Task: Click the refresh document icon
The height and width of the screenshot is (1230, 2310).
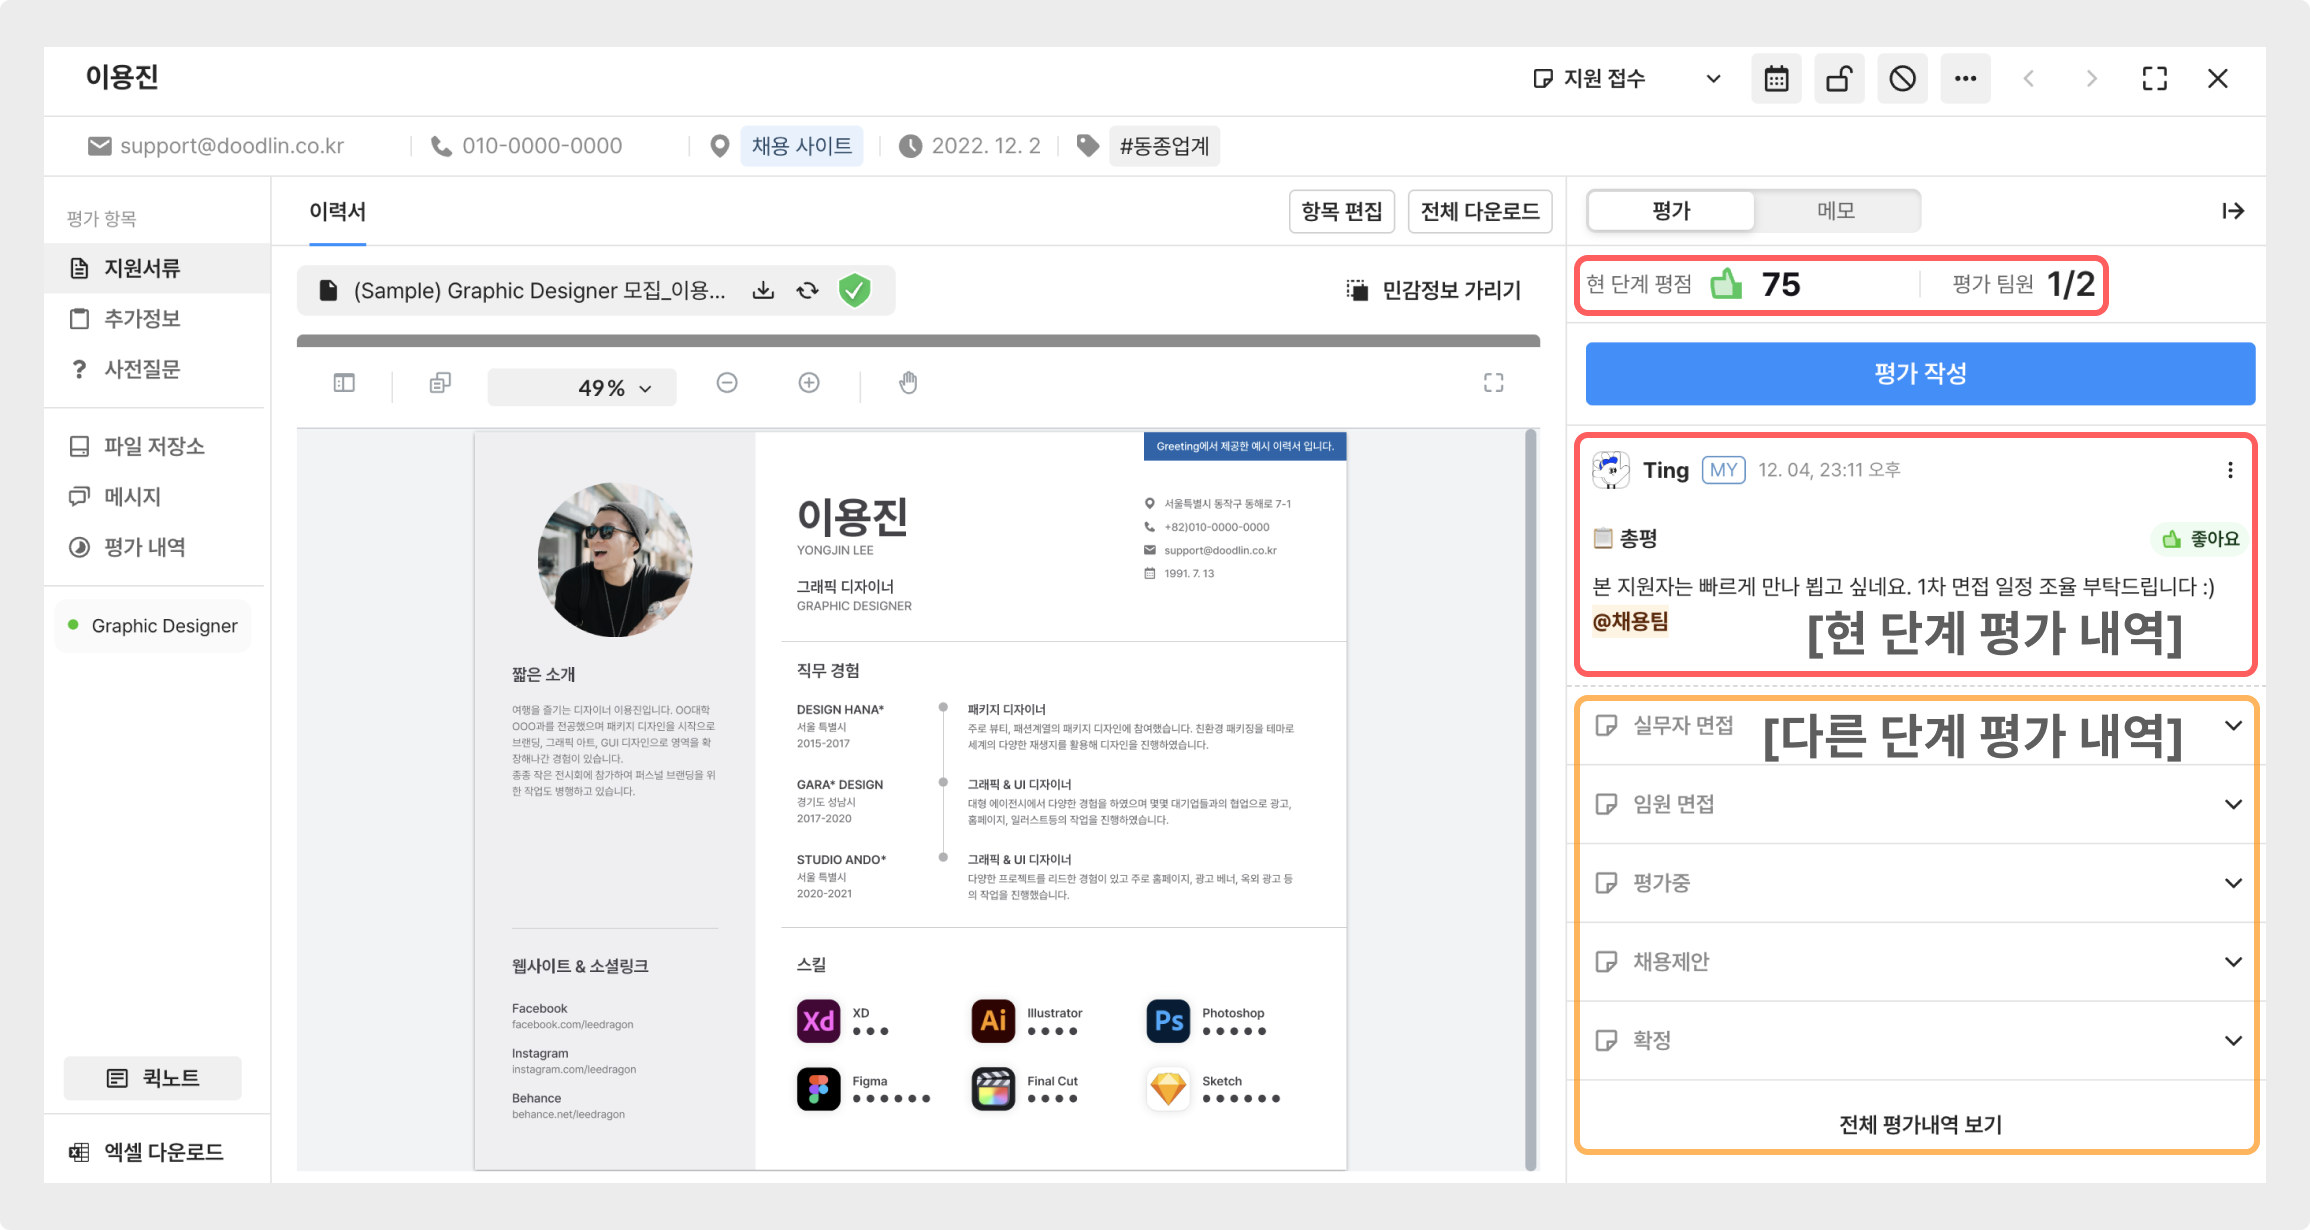Action: [x=808, y=291]
